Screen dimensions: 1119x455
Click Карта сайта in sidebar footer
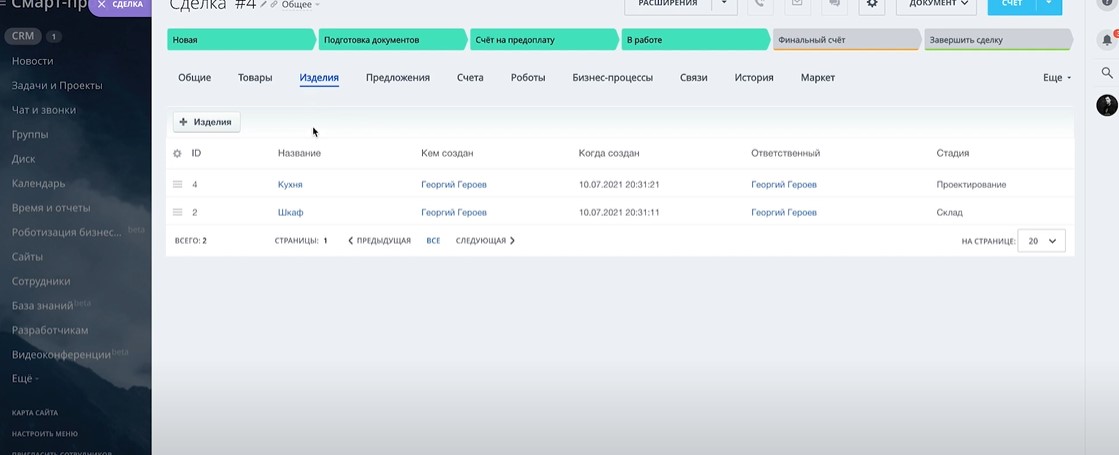[x=35, y=413]
